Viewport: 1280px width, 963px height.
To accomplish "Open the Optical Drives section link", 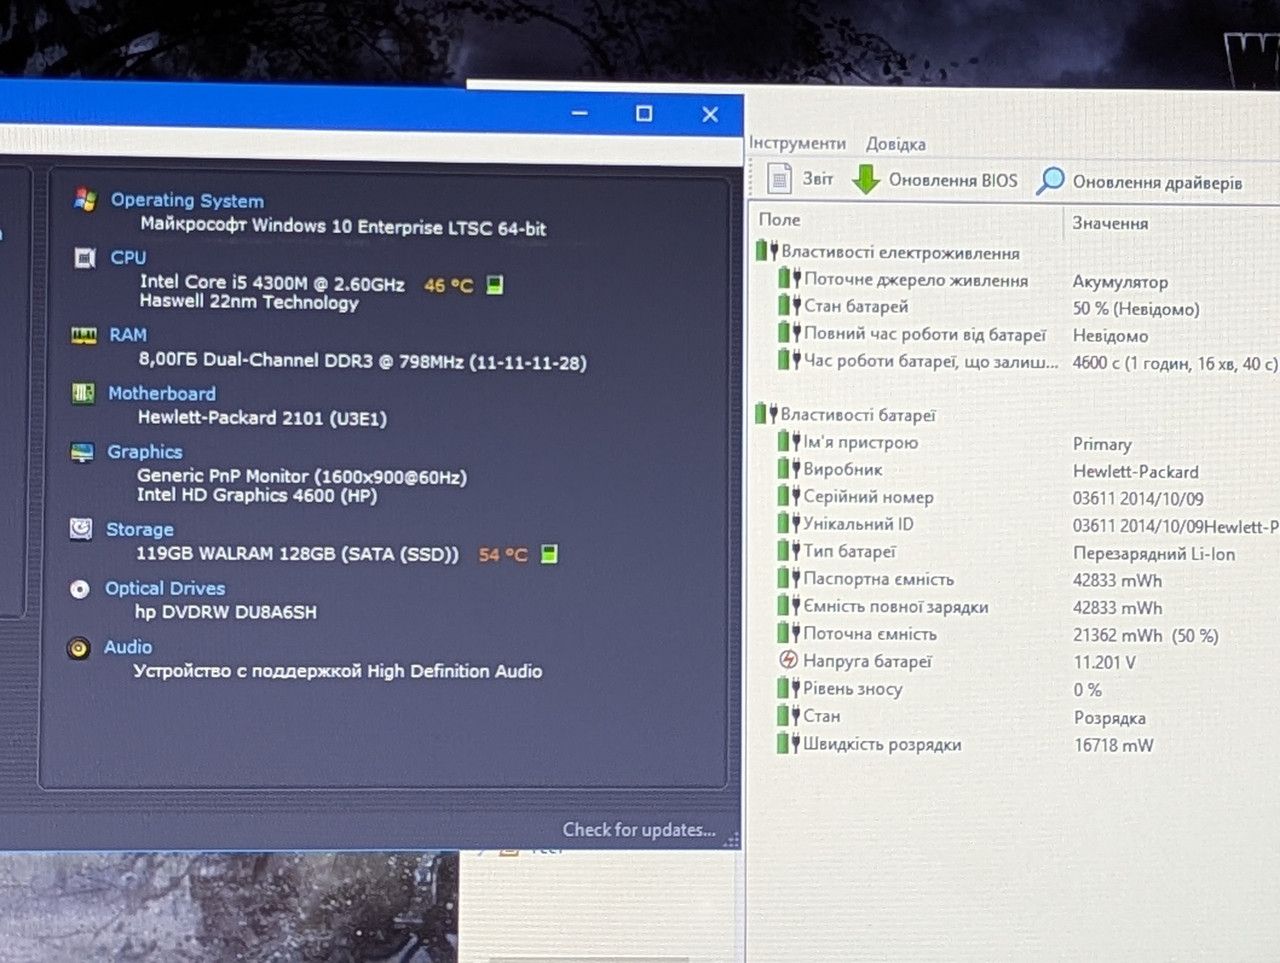I will [165, 588].
